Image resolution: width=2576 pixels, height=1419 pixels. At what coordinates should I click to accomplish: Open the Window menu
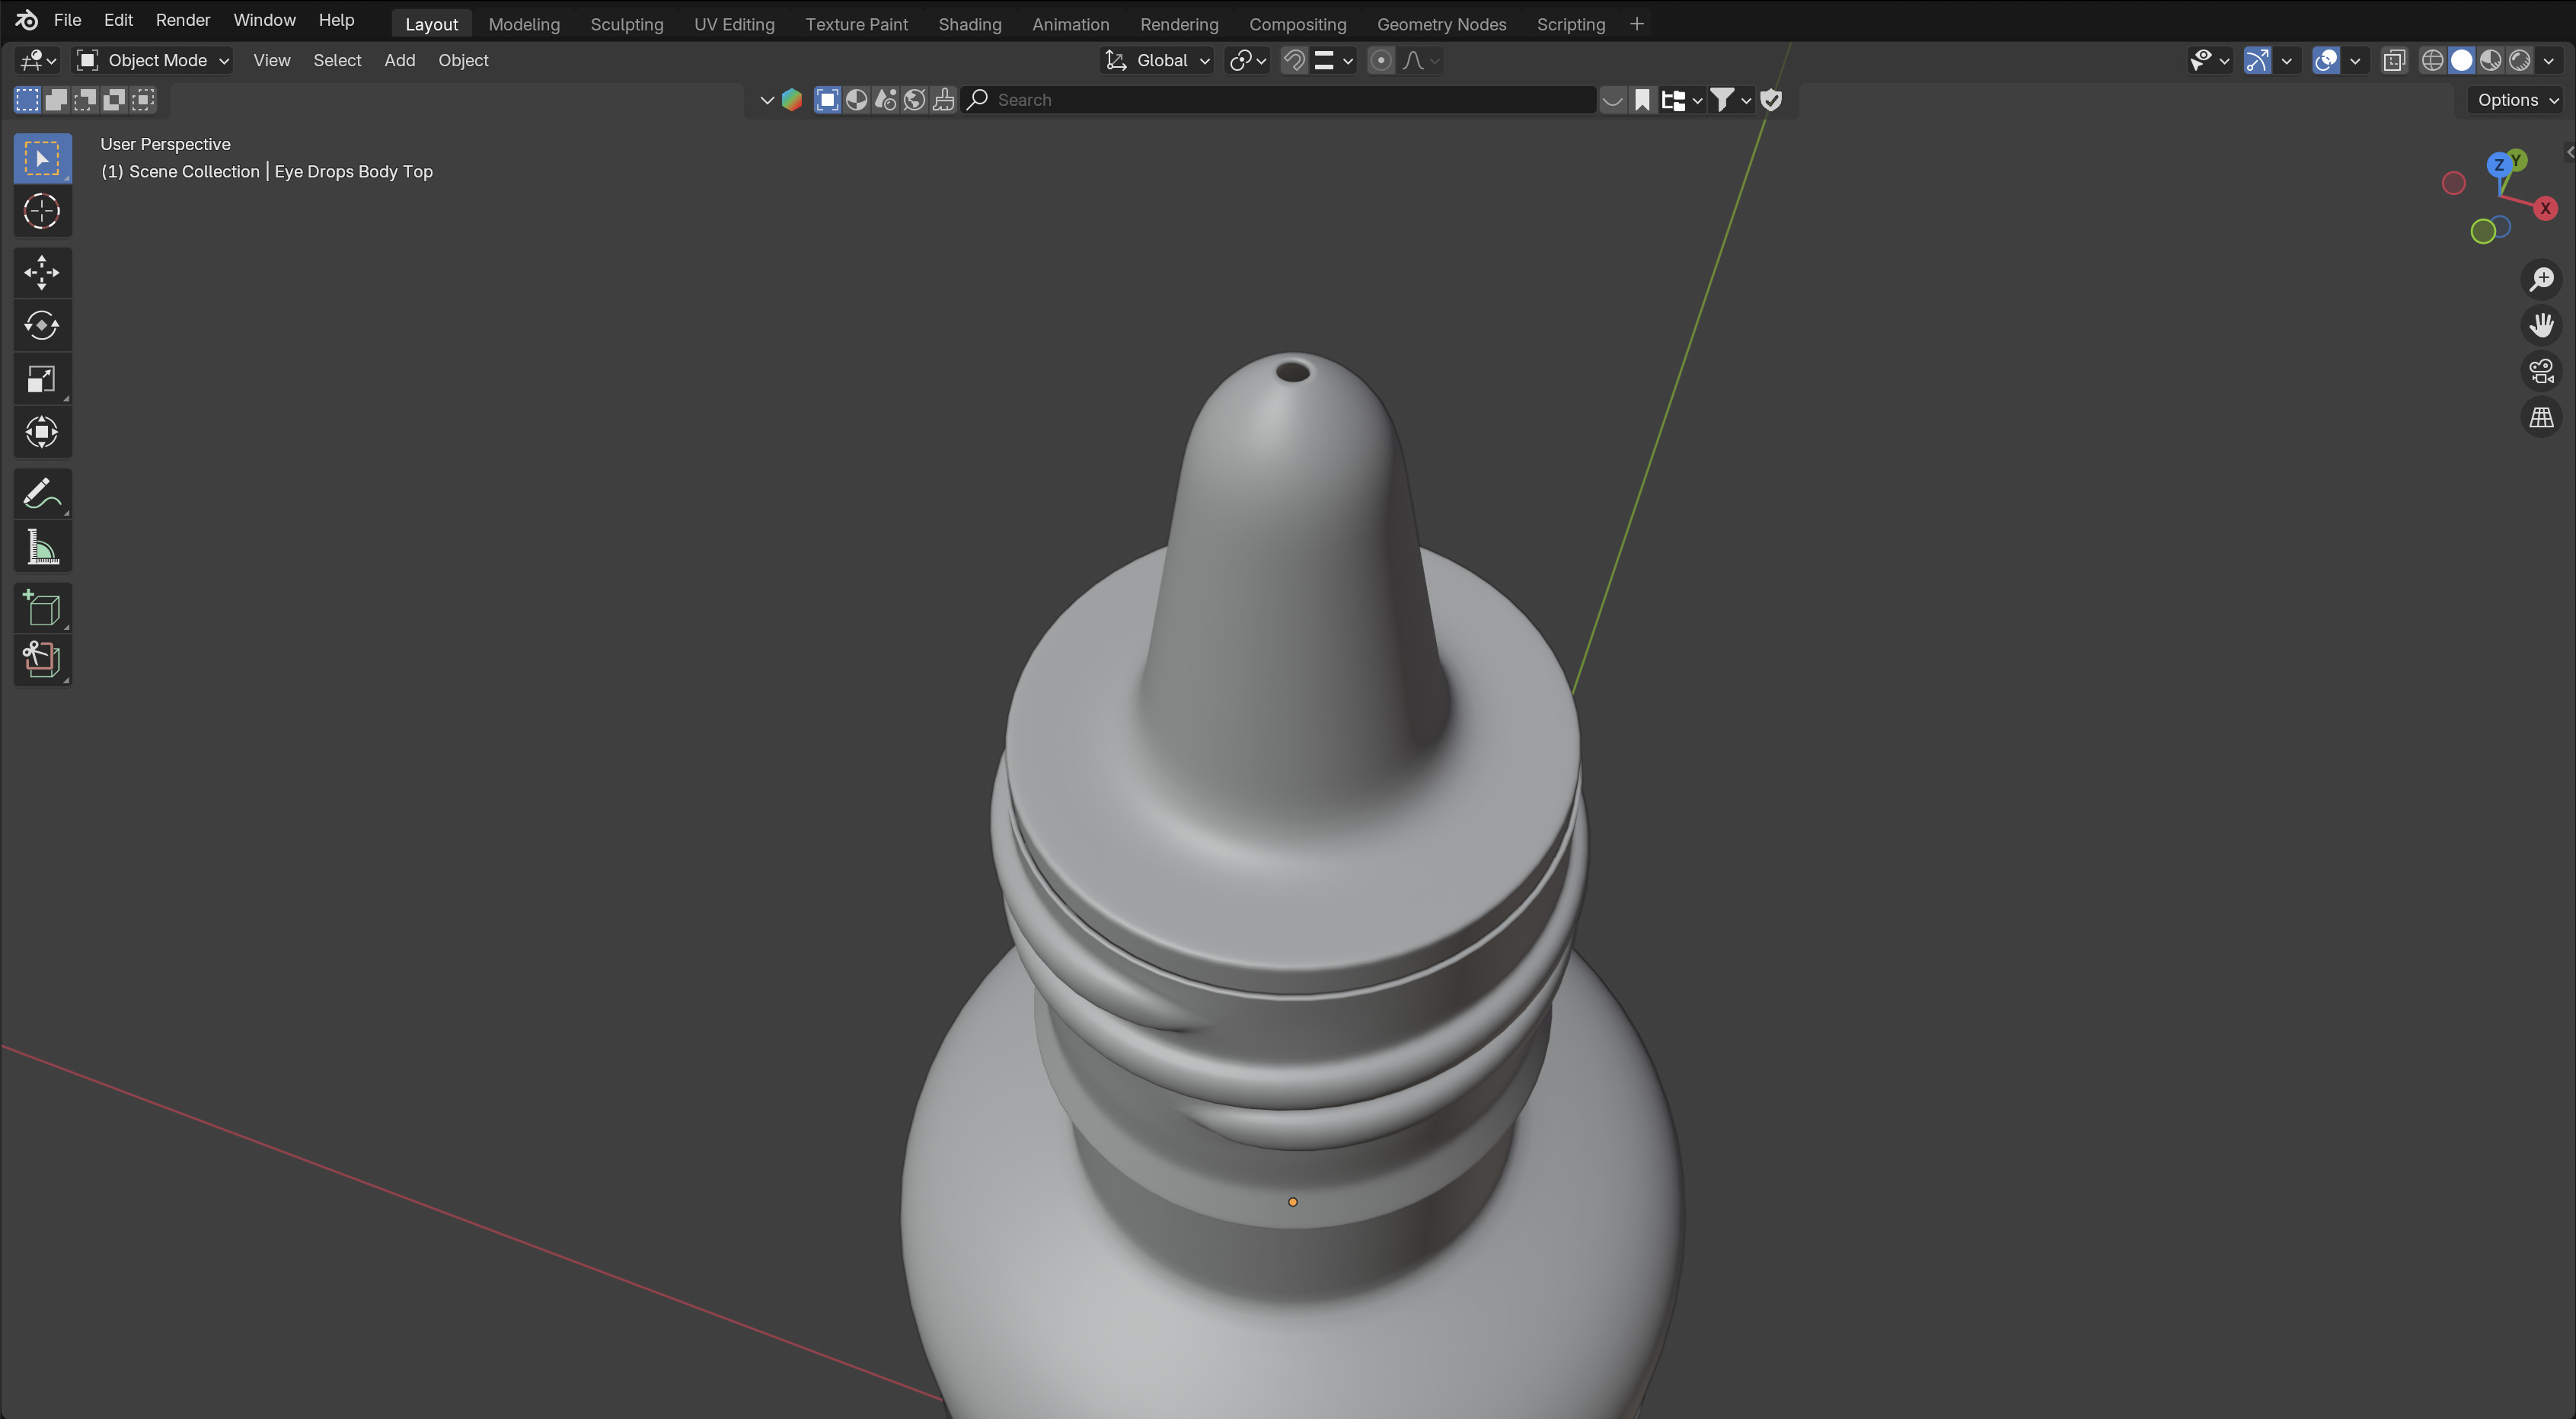tap(264, 20)
